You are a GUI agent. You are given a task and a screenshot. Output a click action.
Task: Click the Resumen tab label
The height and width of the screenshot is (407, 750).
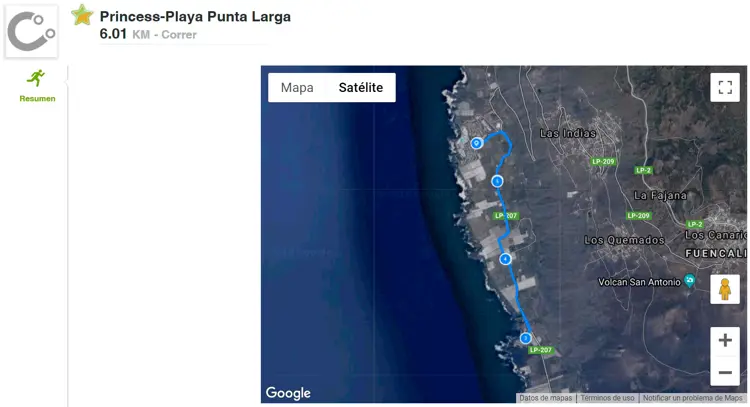(x=37, y=99)
